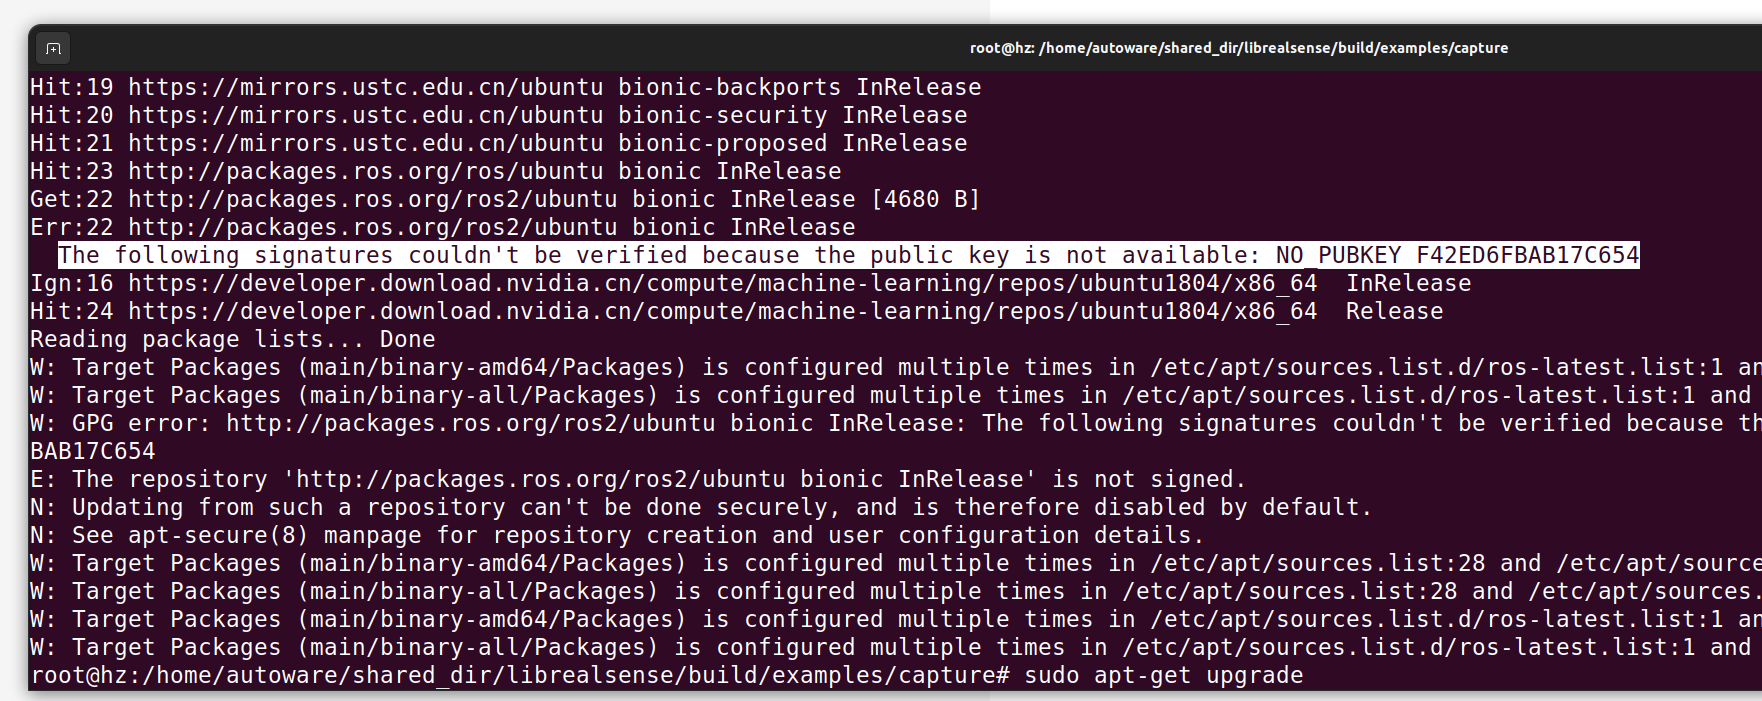
Task: Click the Hit:20 bionic-security InRelease line
Action: tap(498, 115)
